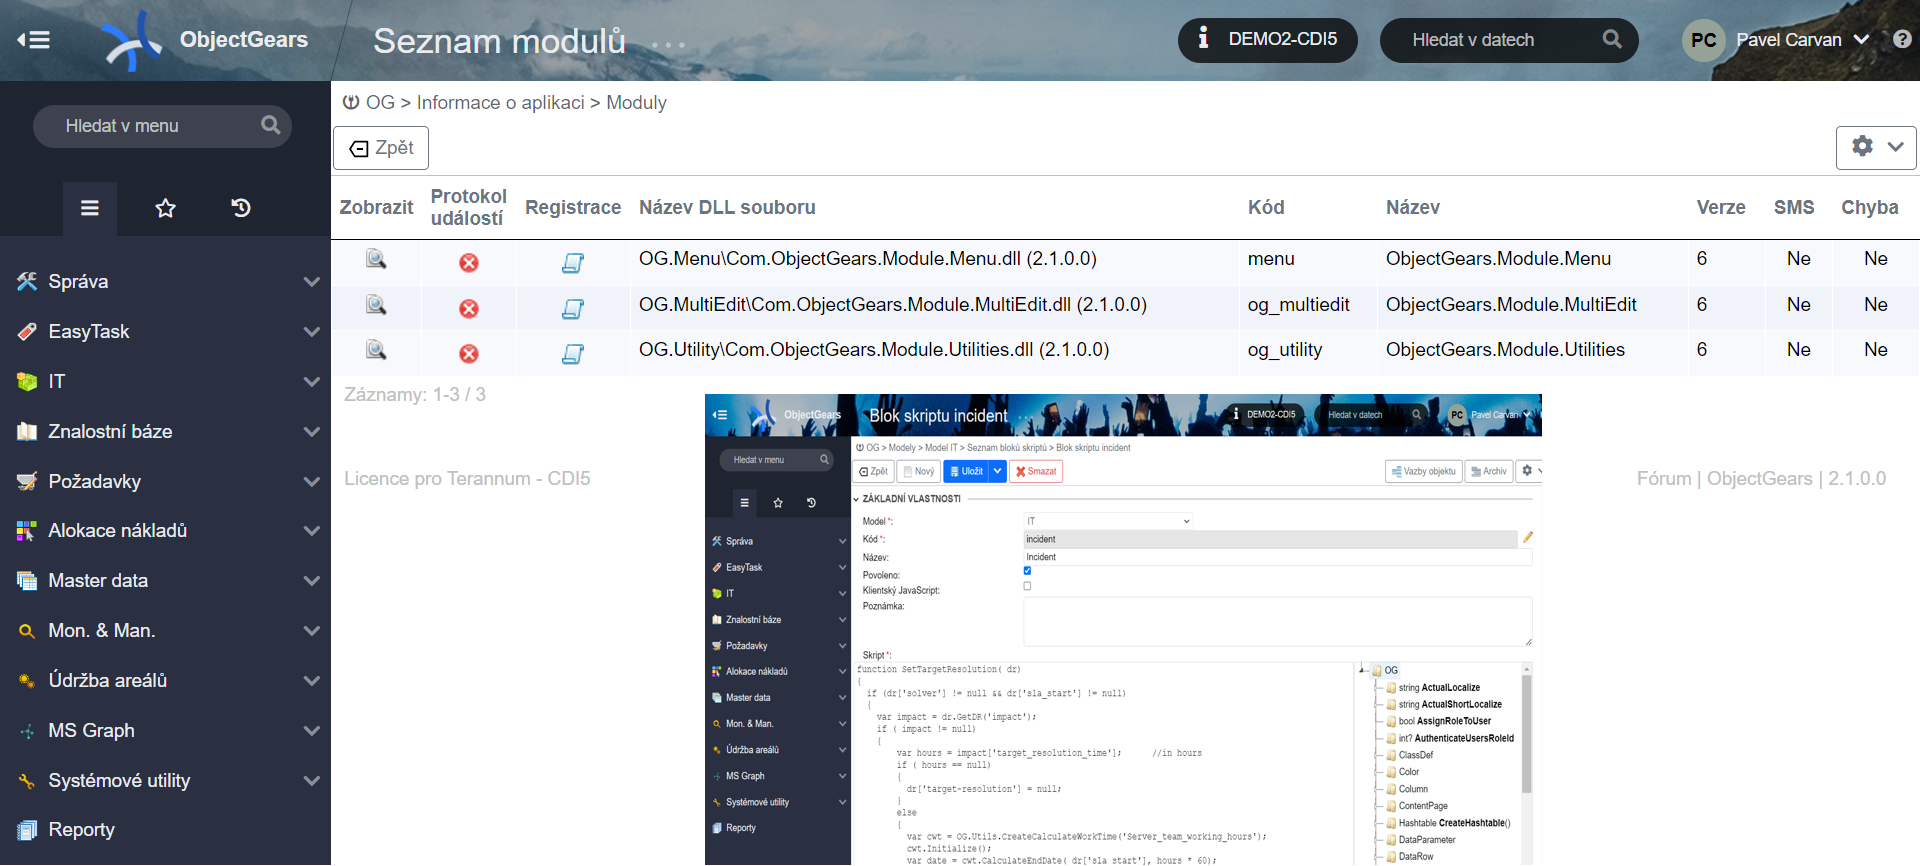This screenshot has width=1920, height=866.
Task: Open the Pavel Carvan user dropdown
Action: [x=1802, y=40]
